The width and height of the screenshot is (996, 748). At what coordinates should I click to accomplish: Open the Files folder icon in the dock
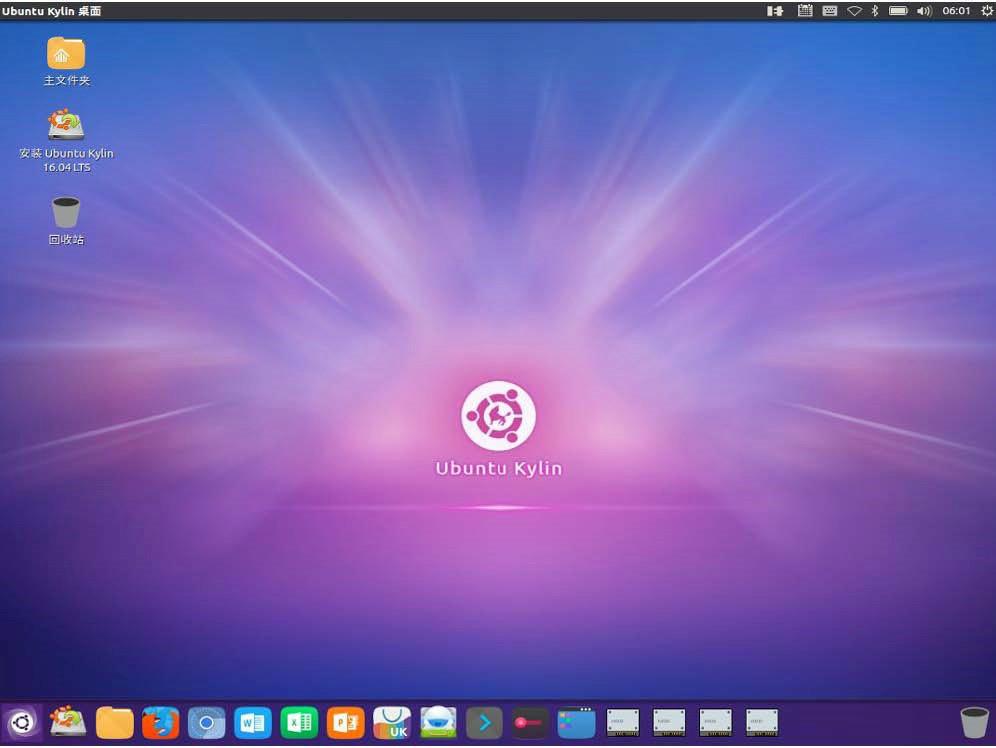tap(114, 722)
